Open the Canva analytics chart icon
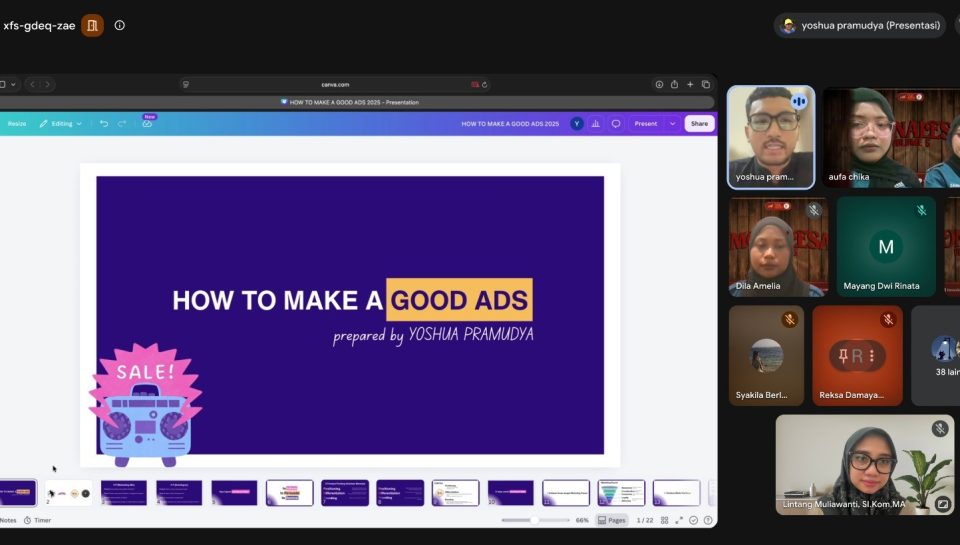The height and width of the screenshot is (545, 960). tap(595, 124)
